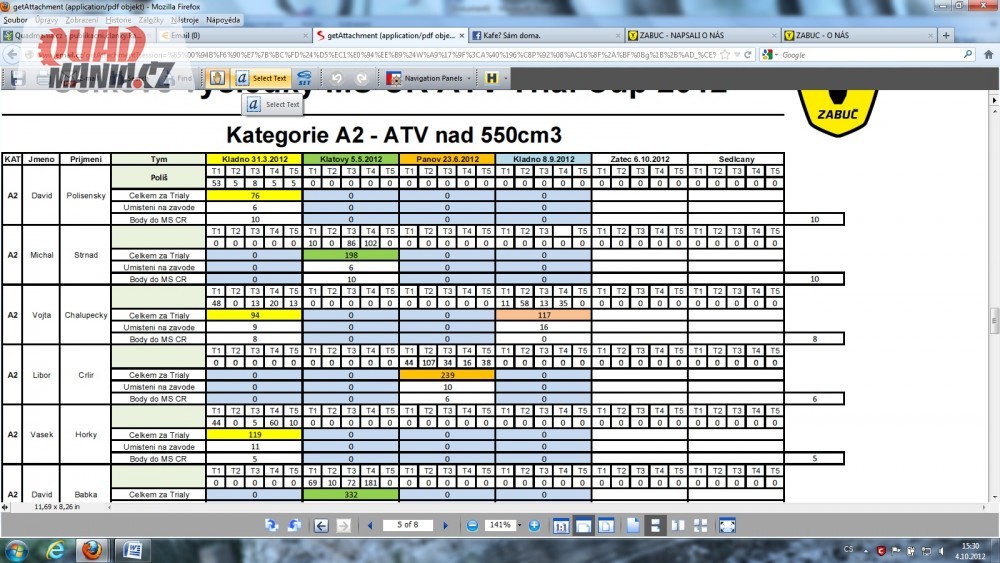Switch to the Kafe? Sám doma tab

[x=545, y=36]
